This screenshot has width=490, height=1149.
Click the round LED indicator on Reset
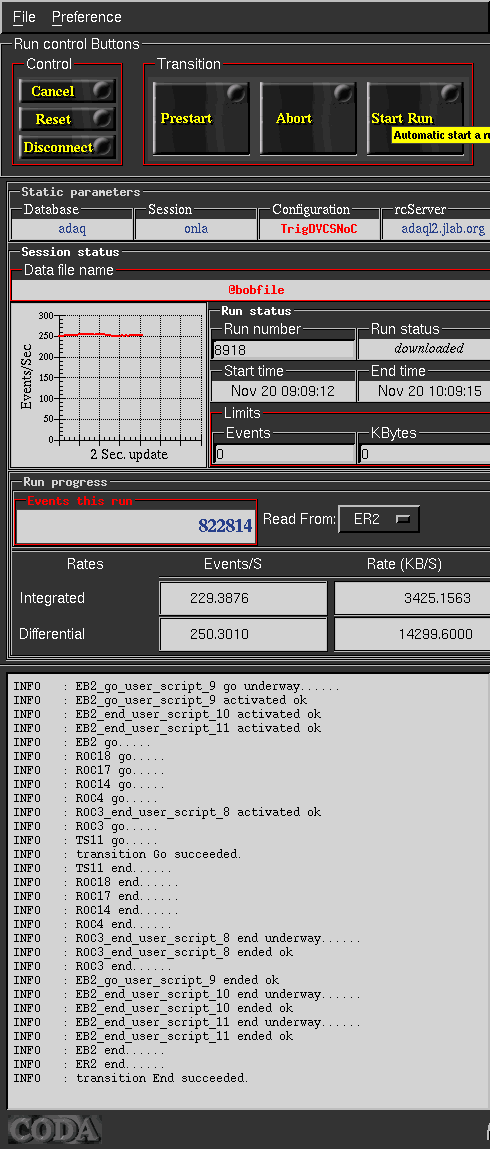103,118
